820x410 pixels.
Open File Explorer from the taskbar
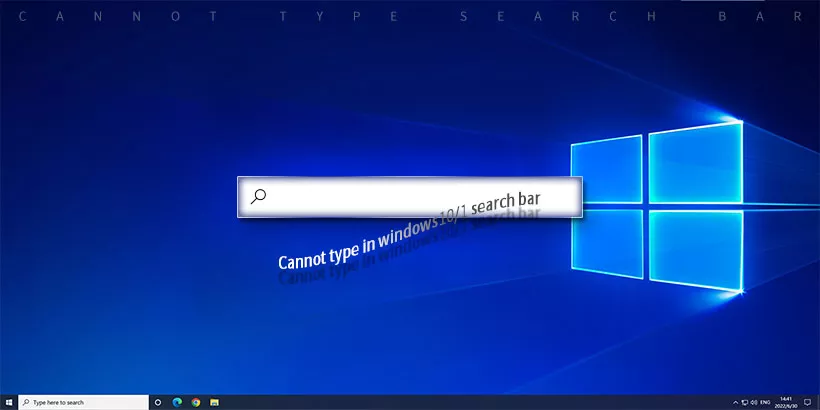click(x=214, y=402)
